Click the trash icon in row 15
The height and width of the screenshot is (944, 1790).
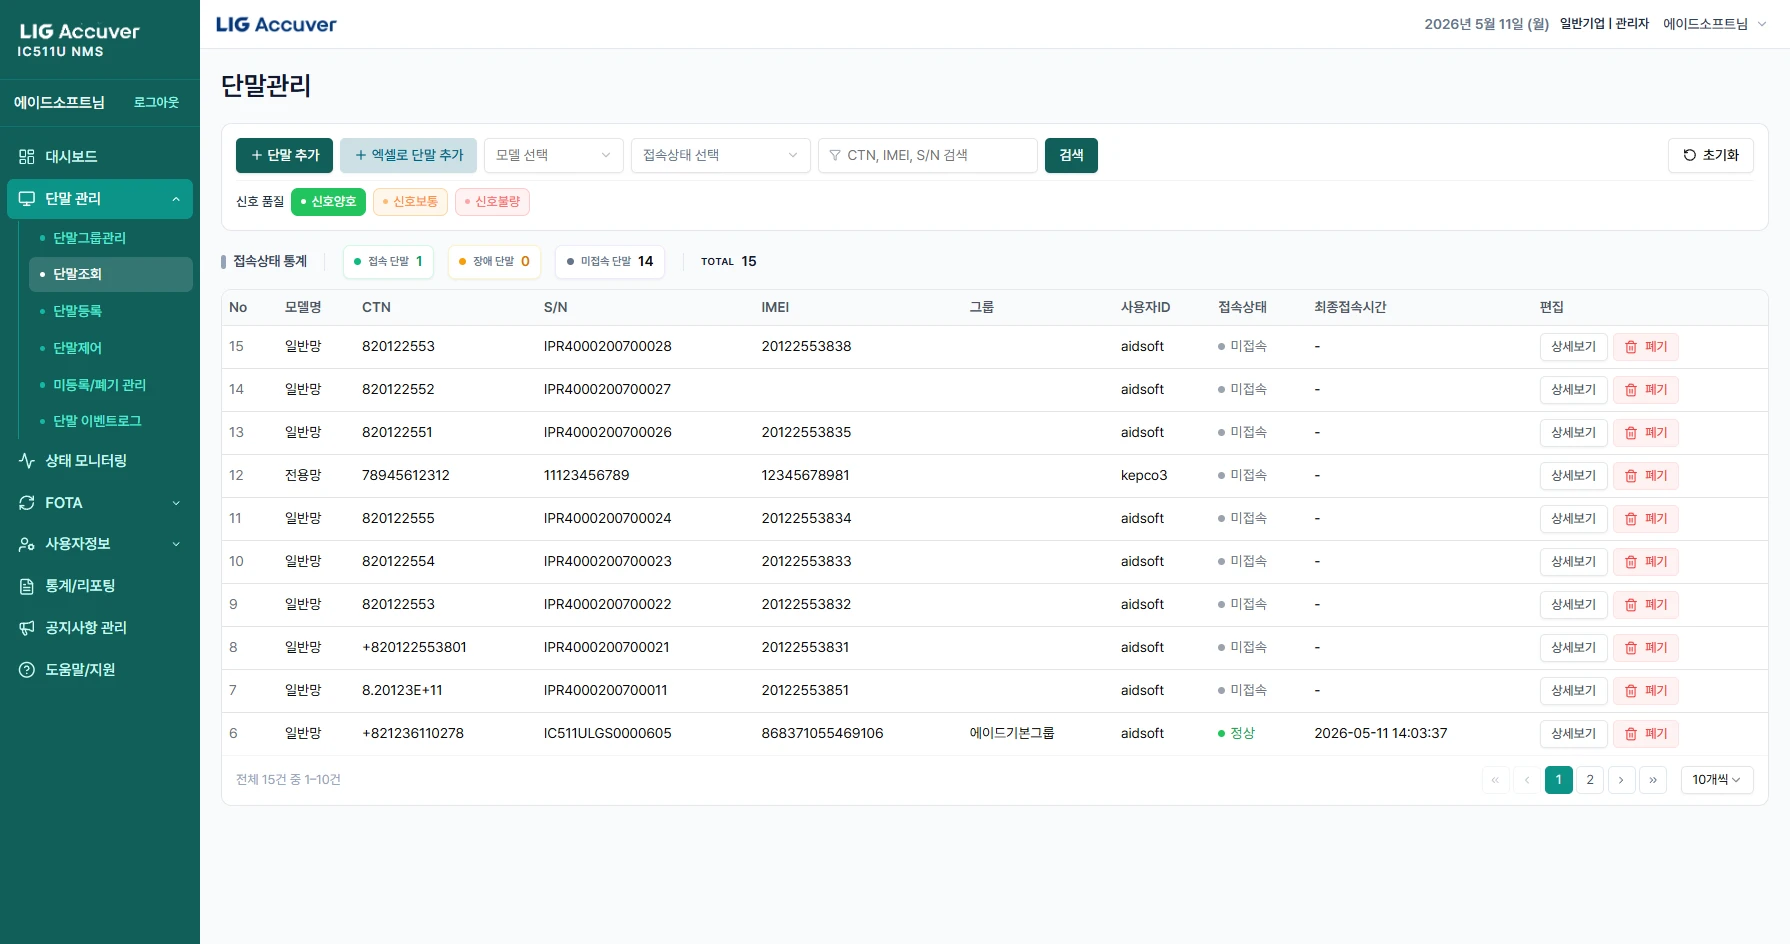1631,347
